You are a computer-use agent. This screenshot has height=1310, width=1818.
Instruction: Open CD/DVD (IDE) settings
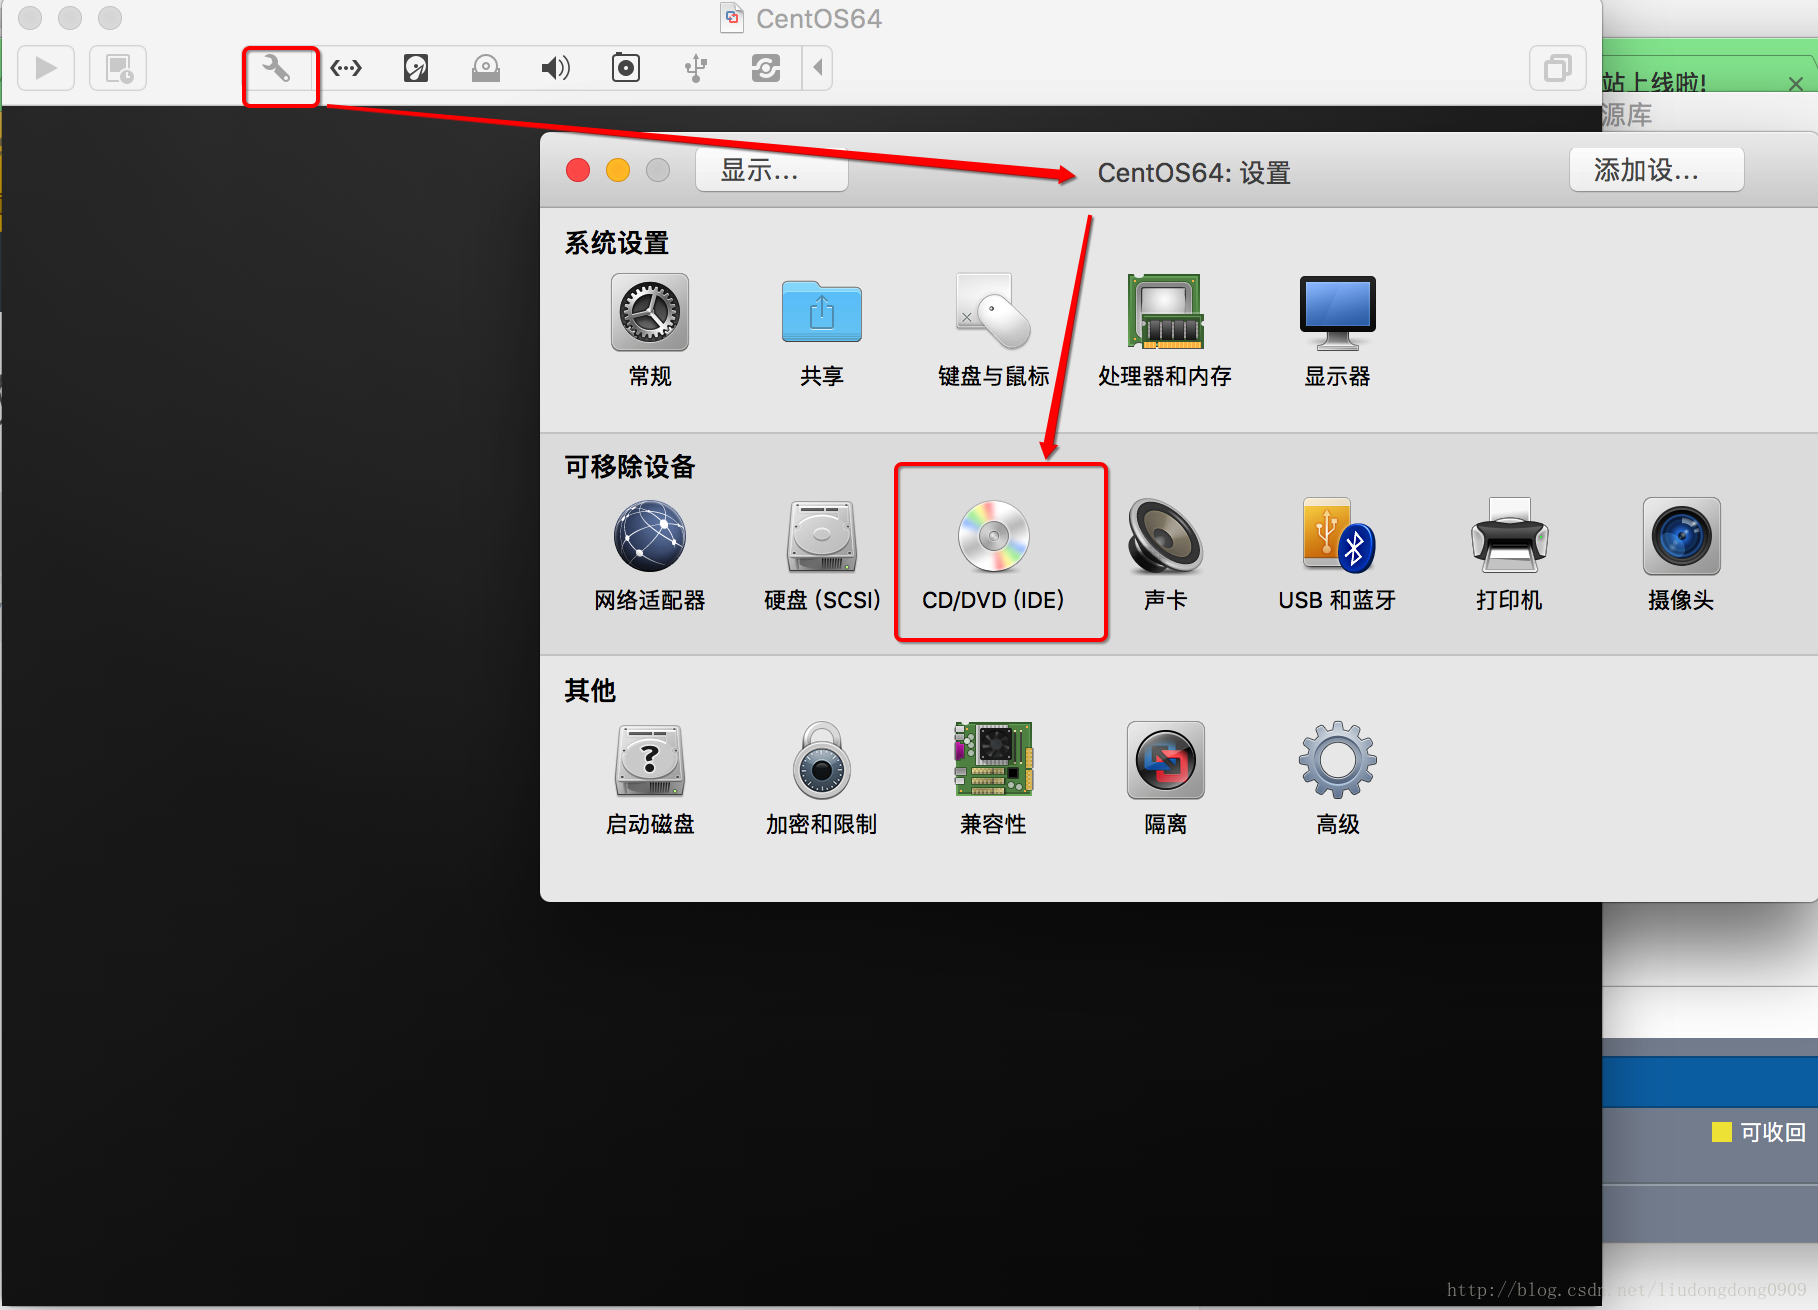(994, 556)
